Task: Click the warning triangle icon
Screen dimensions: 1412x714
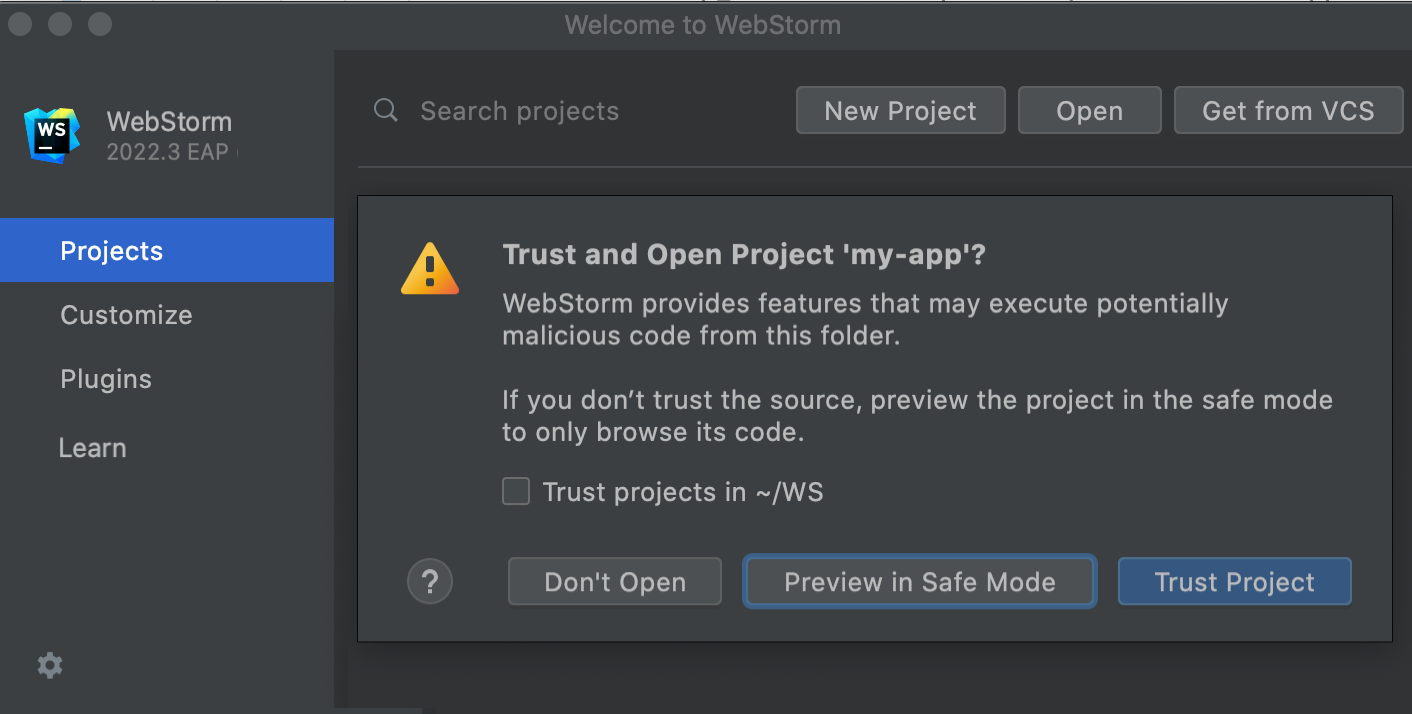Action: click(x=430, y=266)
